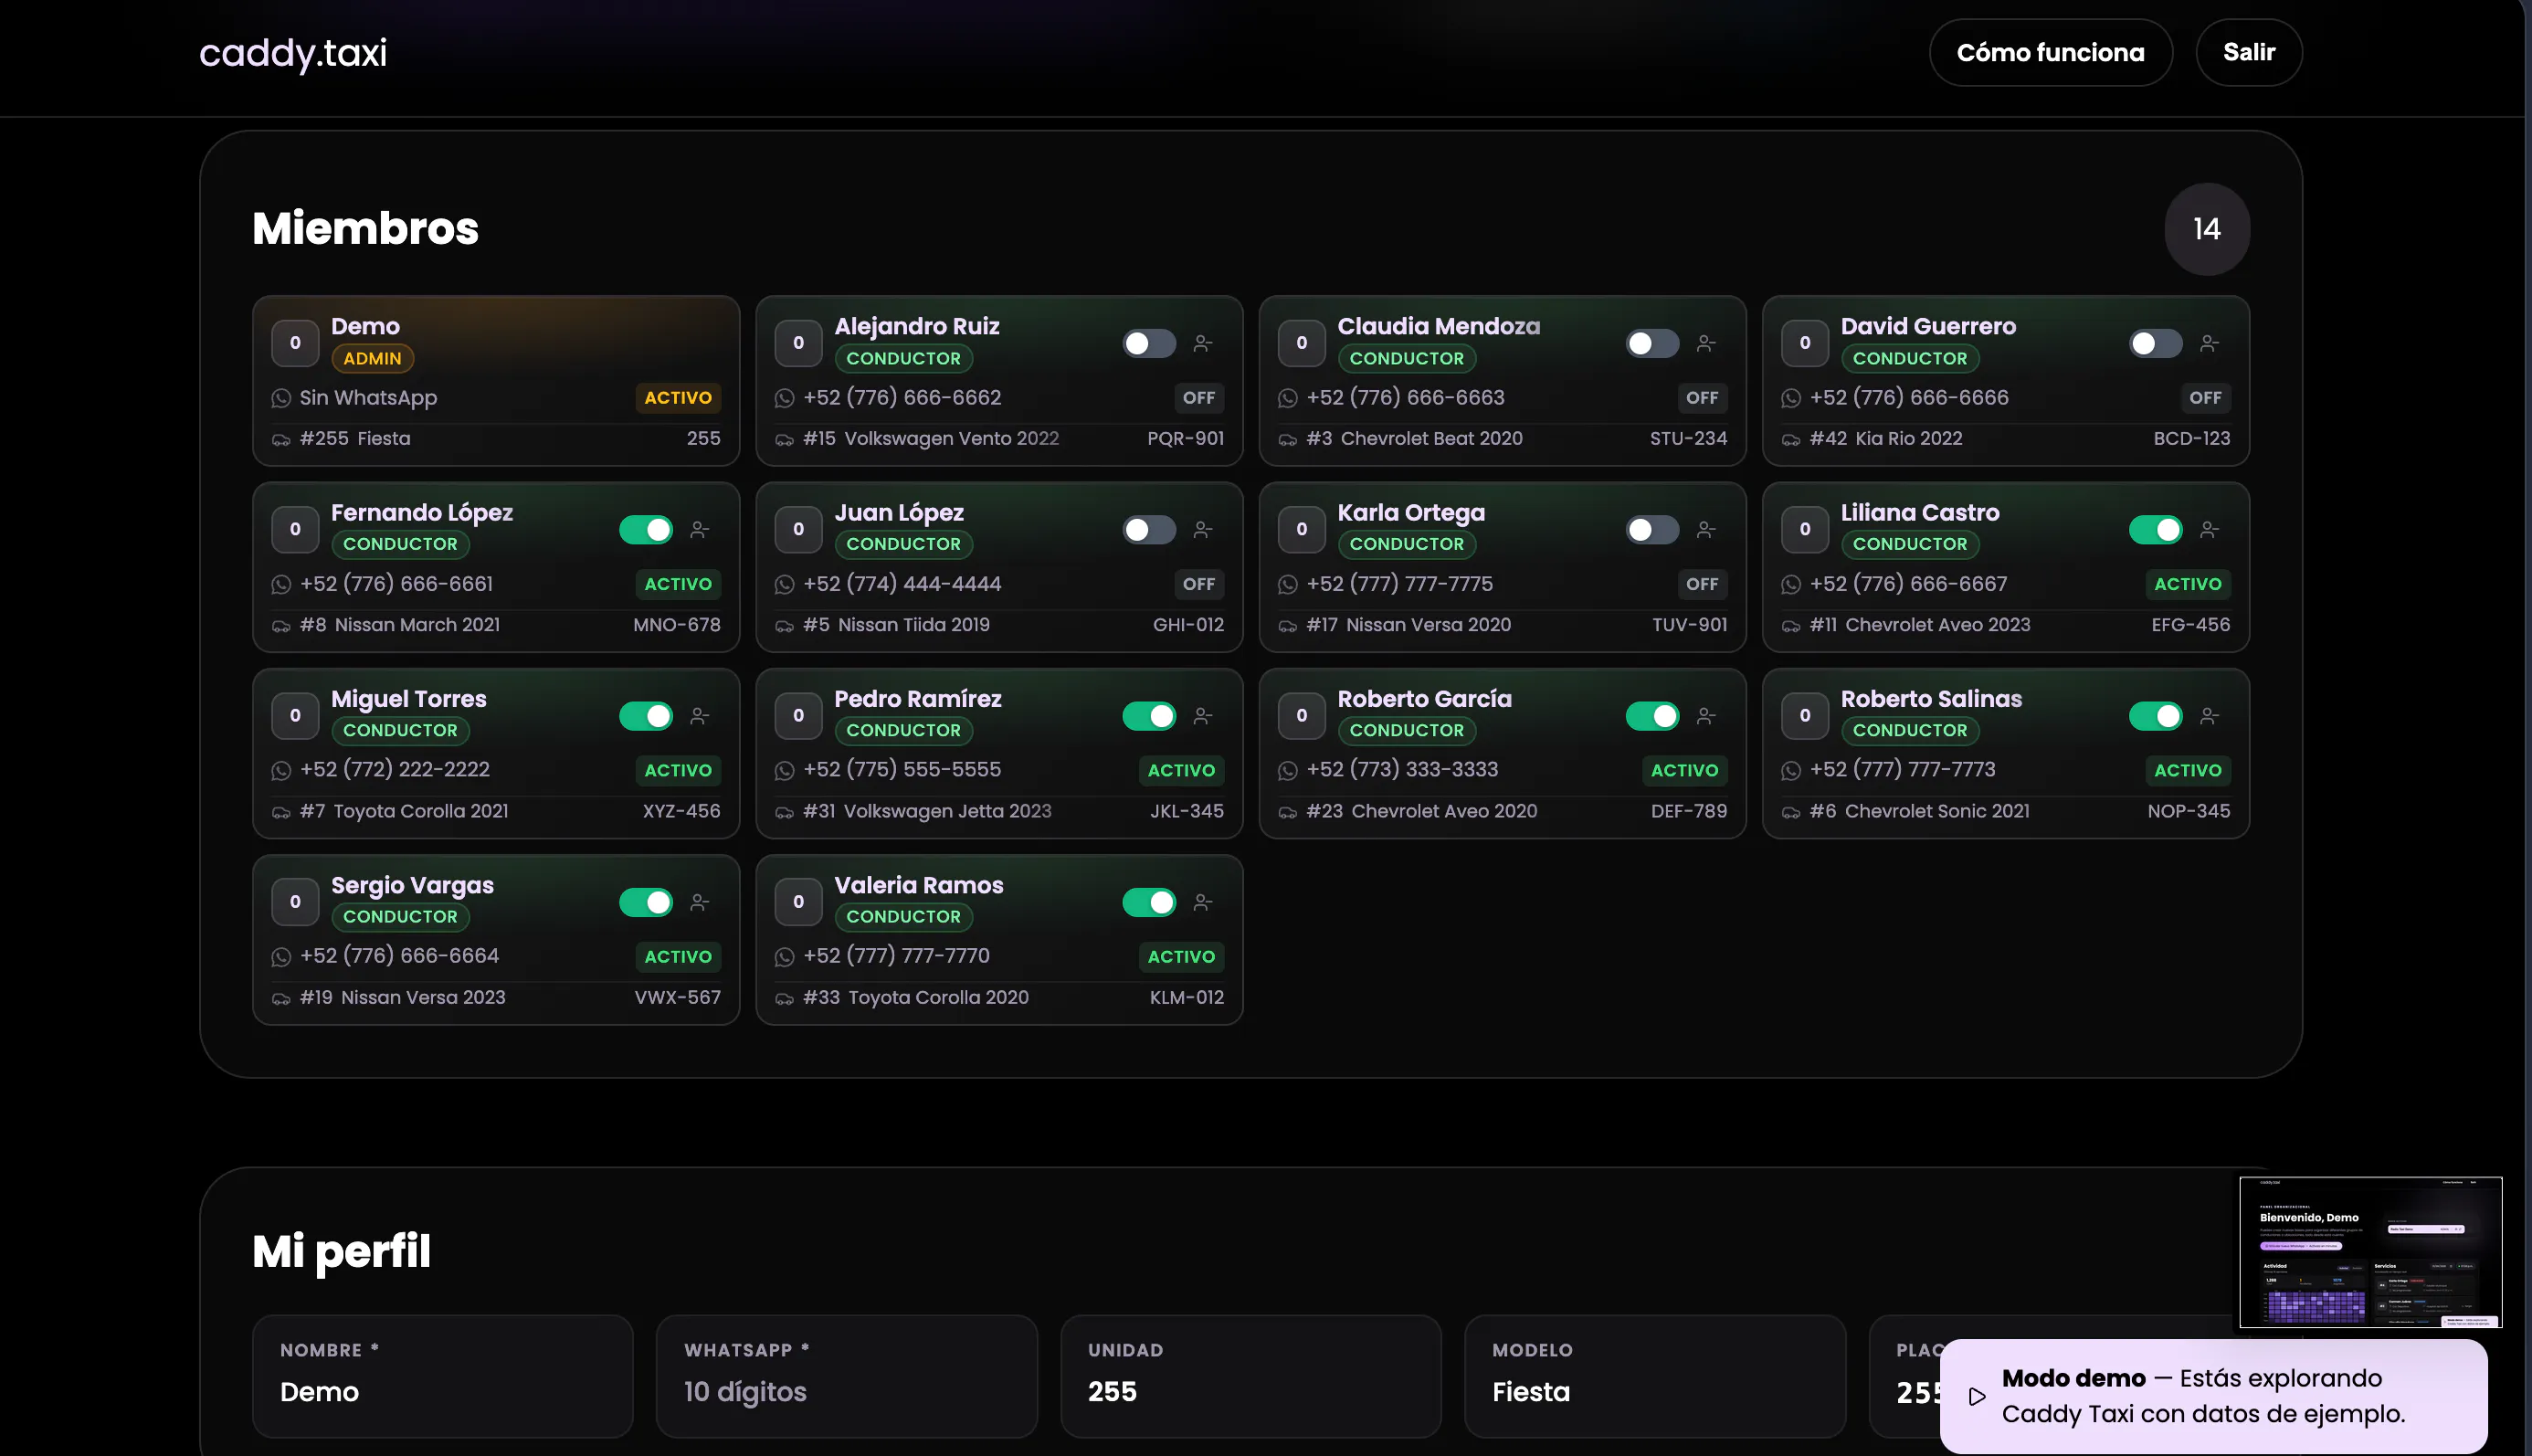Screen dimensions: 2532x1456
Task: Click the ADMIN role badge
Action: click(x=372, y=358)
